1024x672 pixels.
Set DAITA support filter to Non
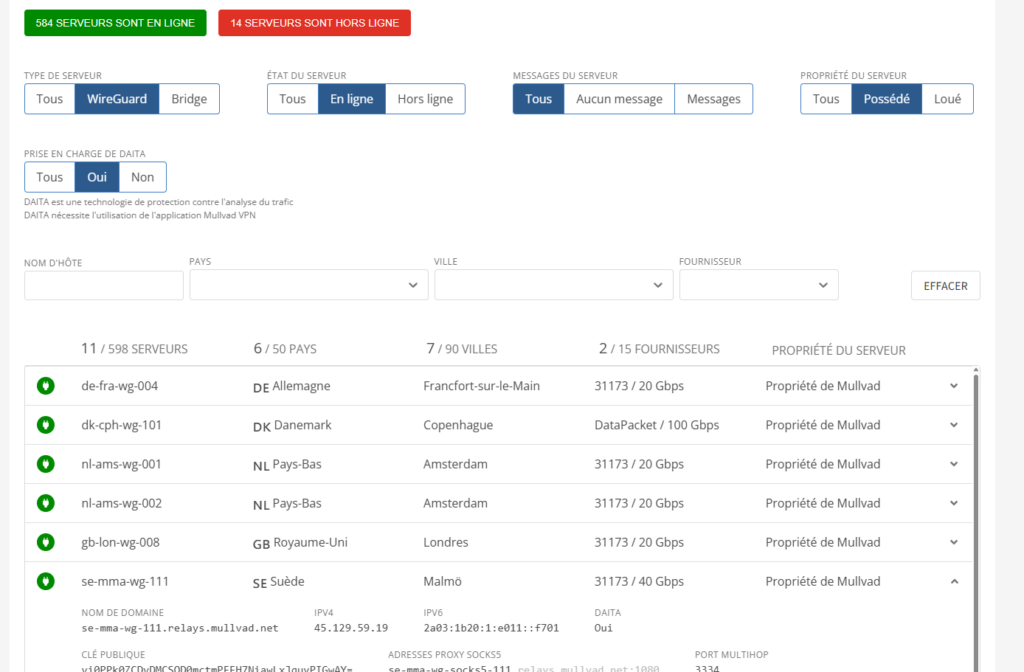143,177
